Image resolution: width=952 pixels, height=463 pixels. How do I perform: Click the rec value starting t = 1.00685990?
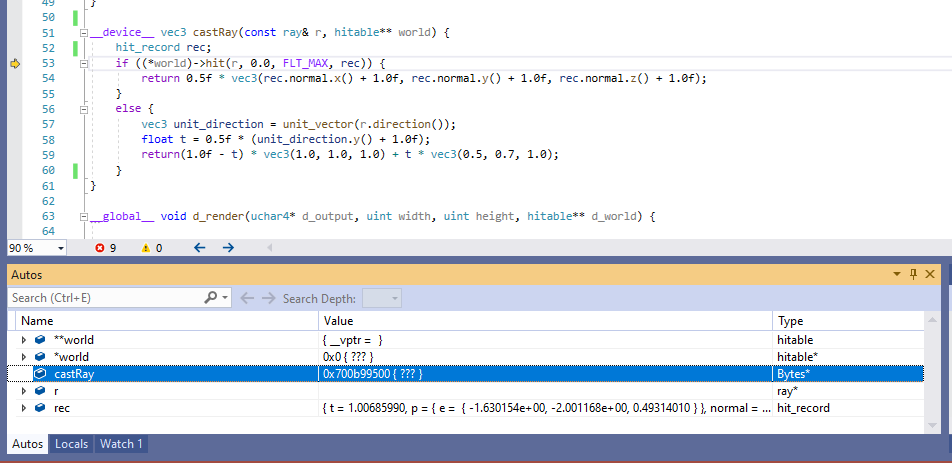546,408
